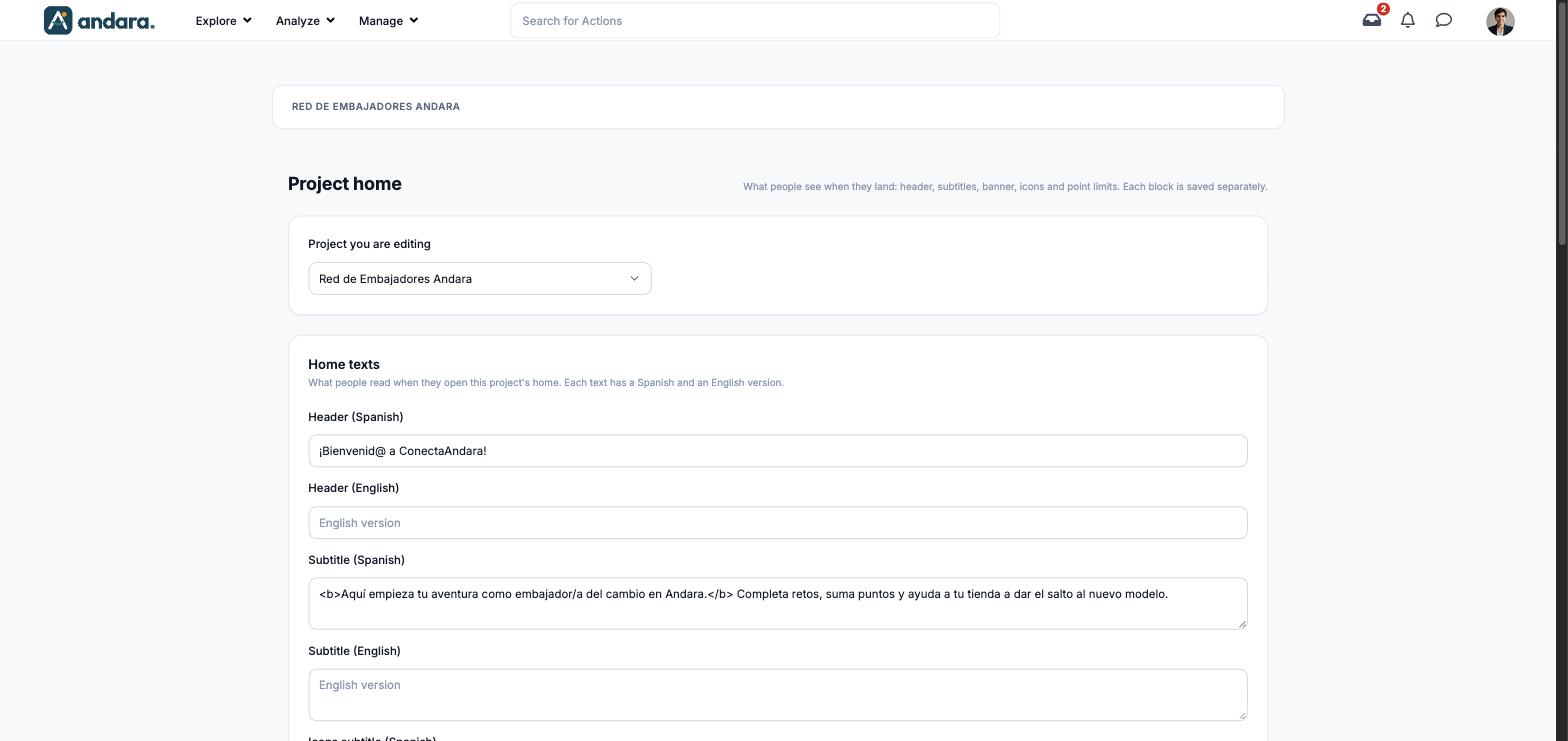Open the user profile avatar
The width and height of the screenshot is (1568, 741).
coord(1500,21)
